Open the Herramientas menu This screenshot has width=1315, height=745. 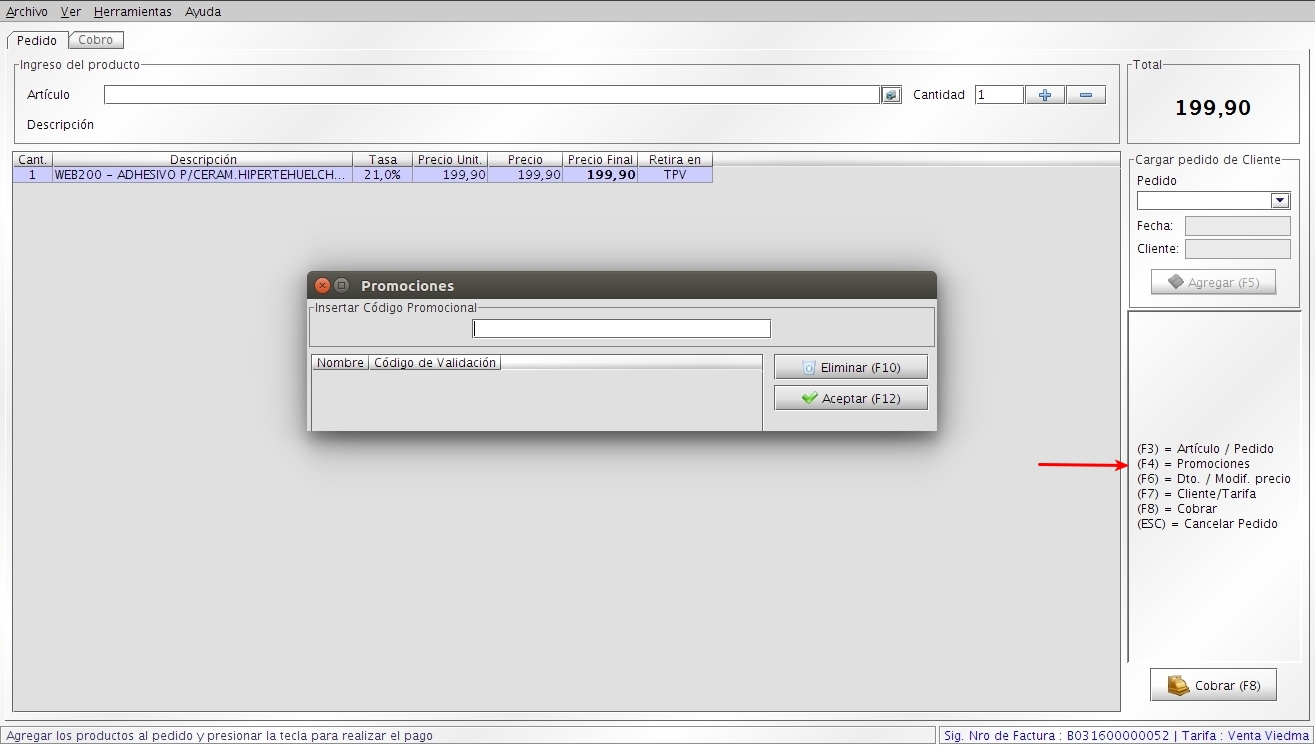coord(133,12)
